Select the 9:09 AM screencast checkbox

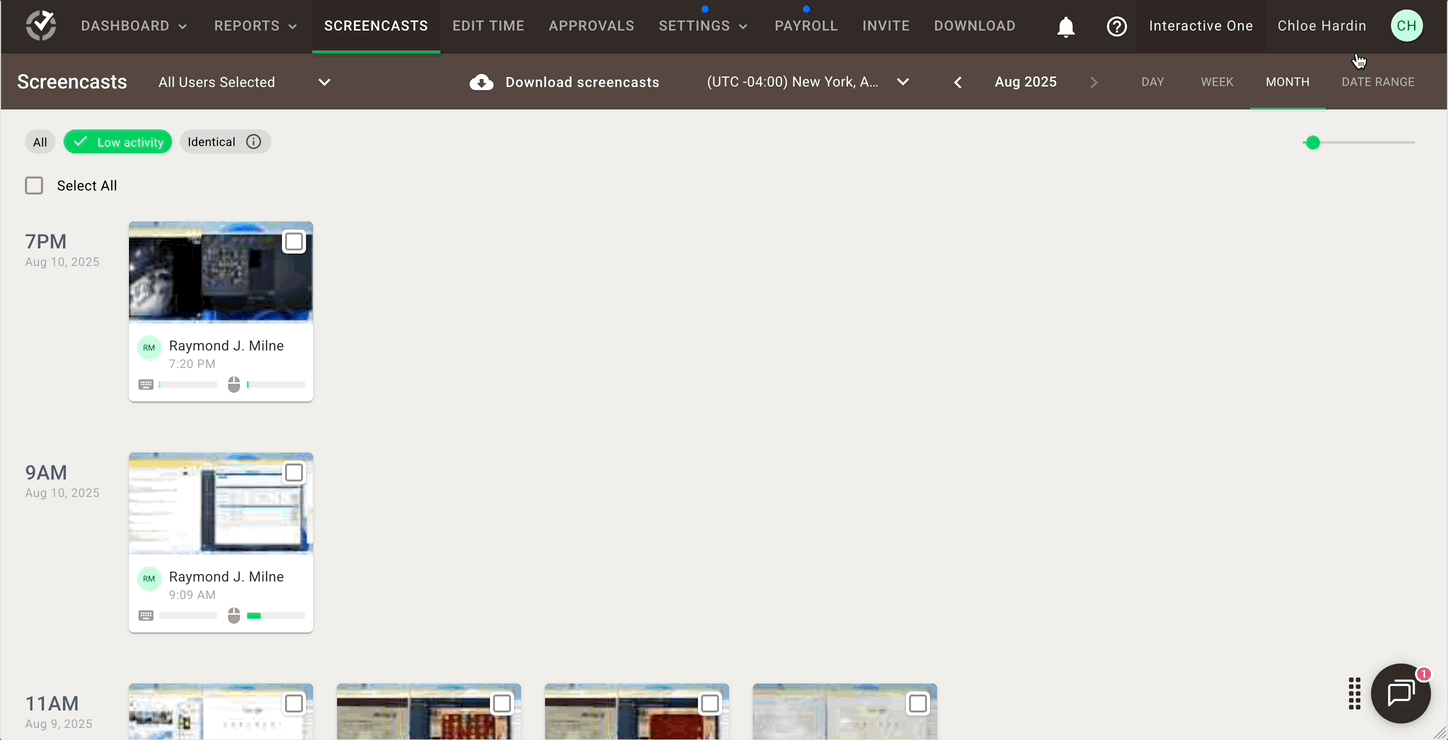point(293,473)
